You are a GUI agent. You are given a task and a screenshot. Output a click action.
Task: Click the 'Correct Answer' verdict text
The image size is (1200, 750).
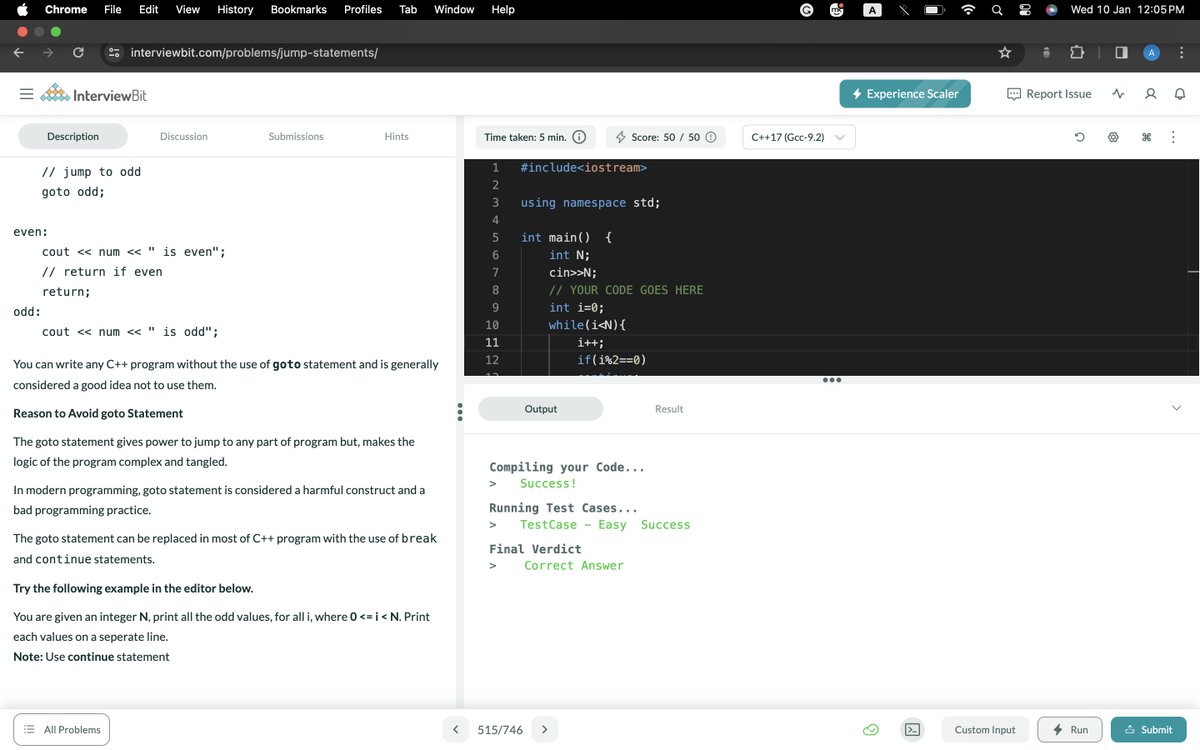click(x=574, y=565)
